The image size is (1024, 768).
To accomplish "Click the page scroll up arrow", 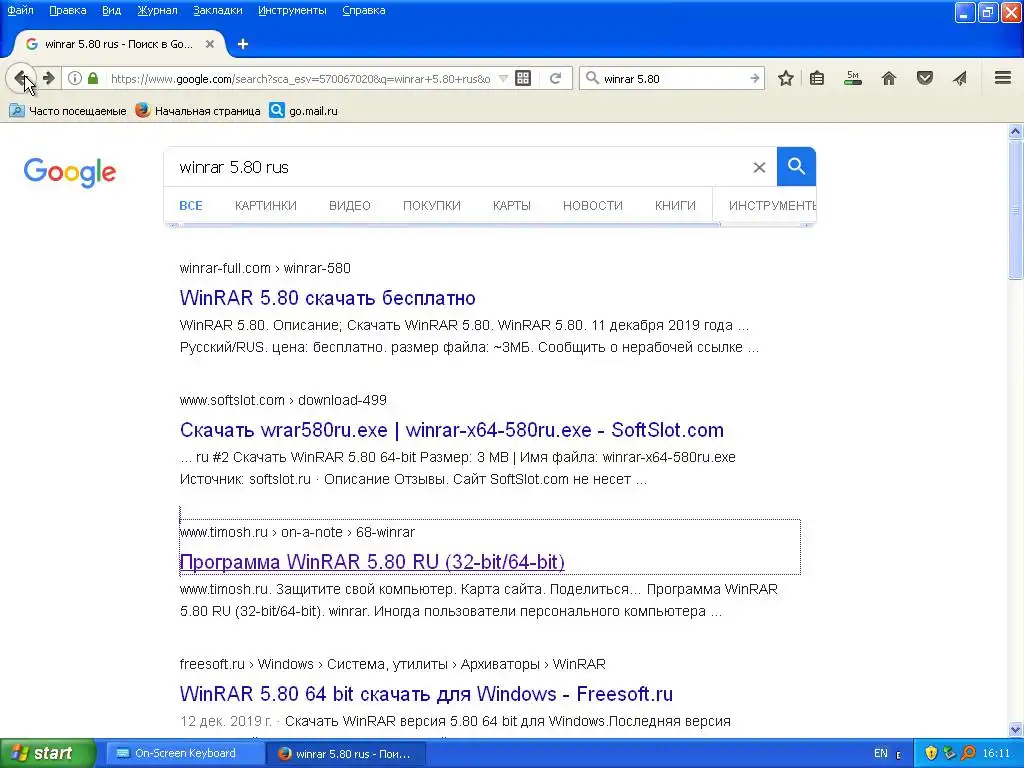I will 1016,131.
